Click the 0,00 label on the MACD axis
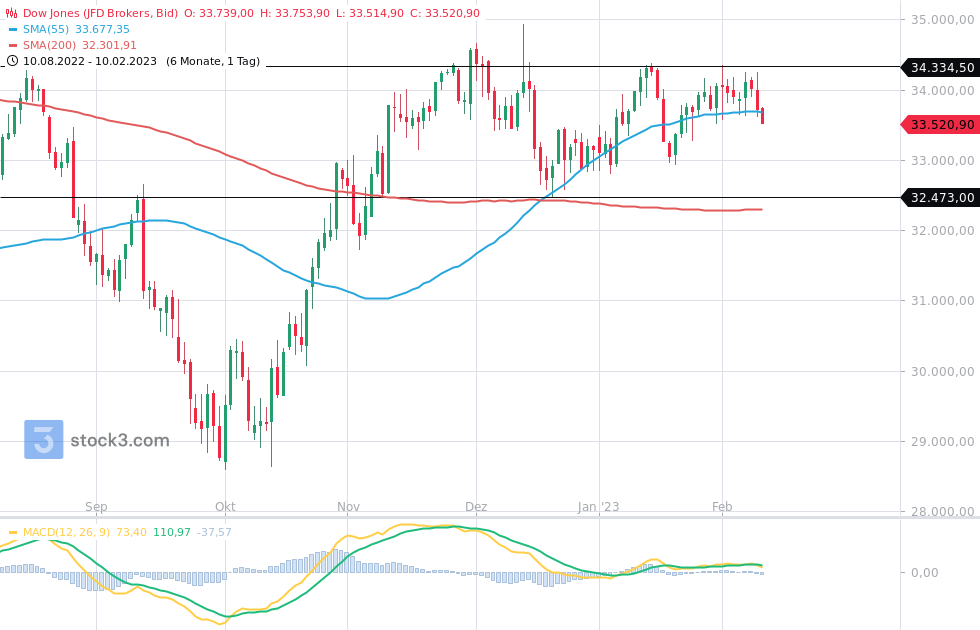The width and height of the screenshot is (980, 630). [924, 572]
